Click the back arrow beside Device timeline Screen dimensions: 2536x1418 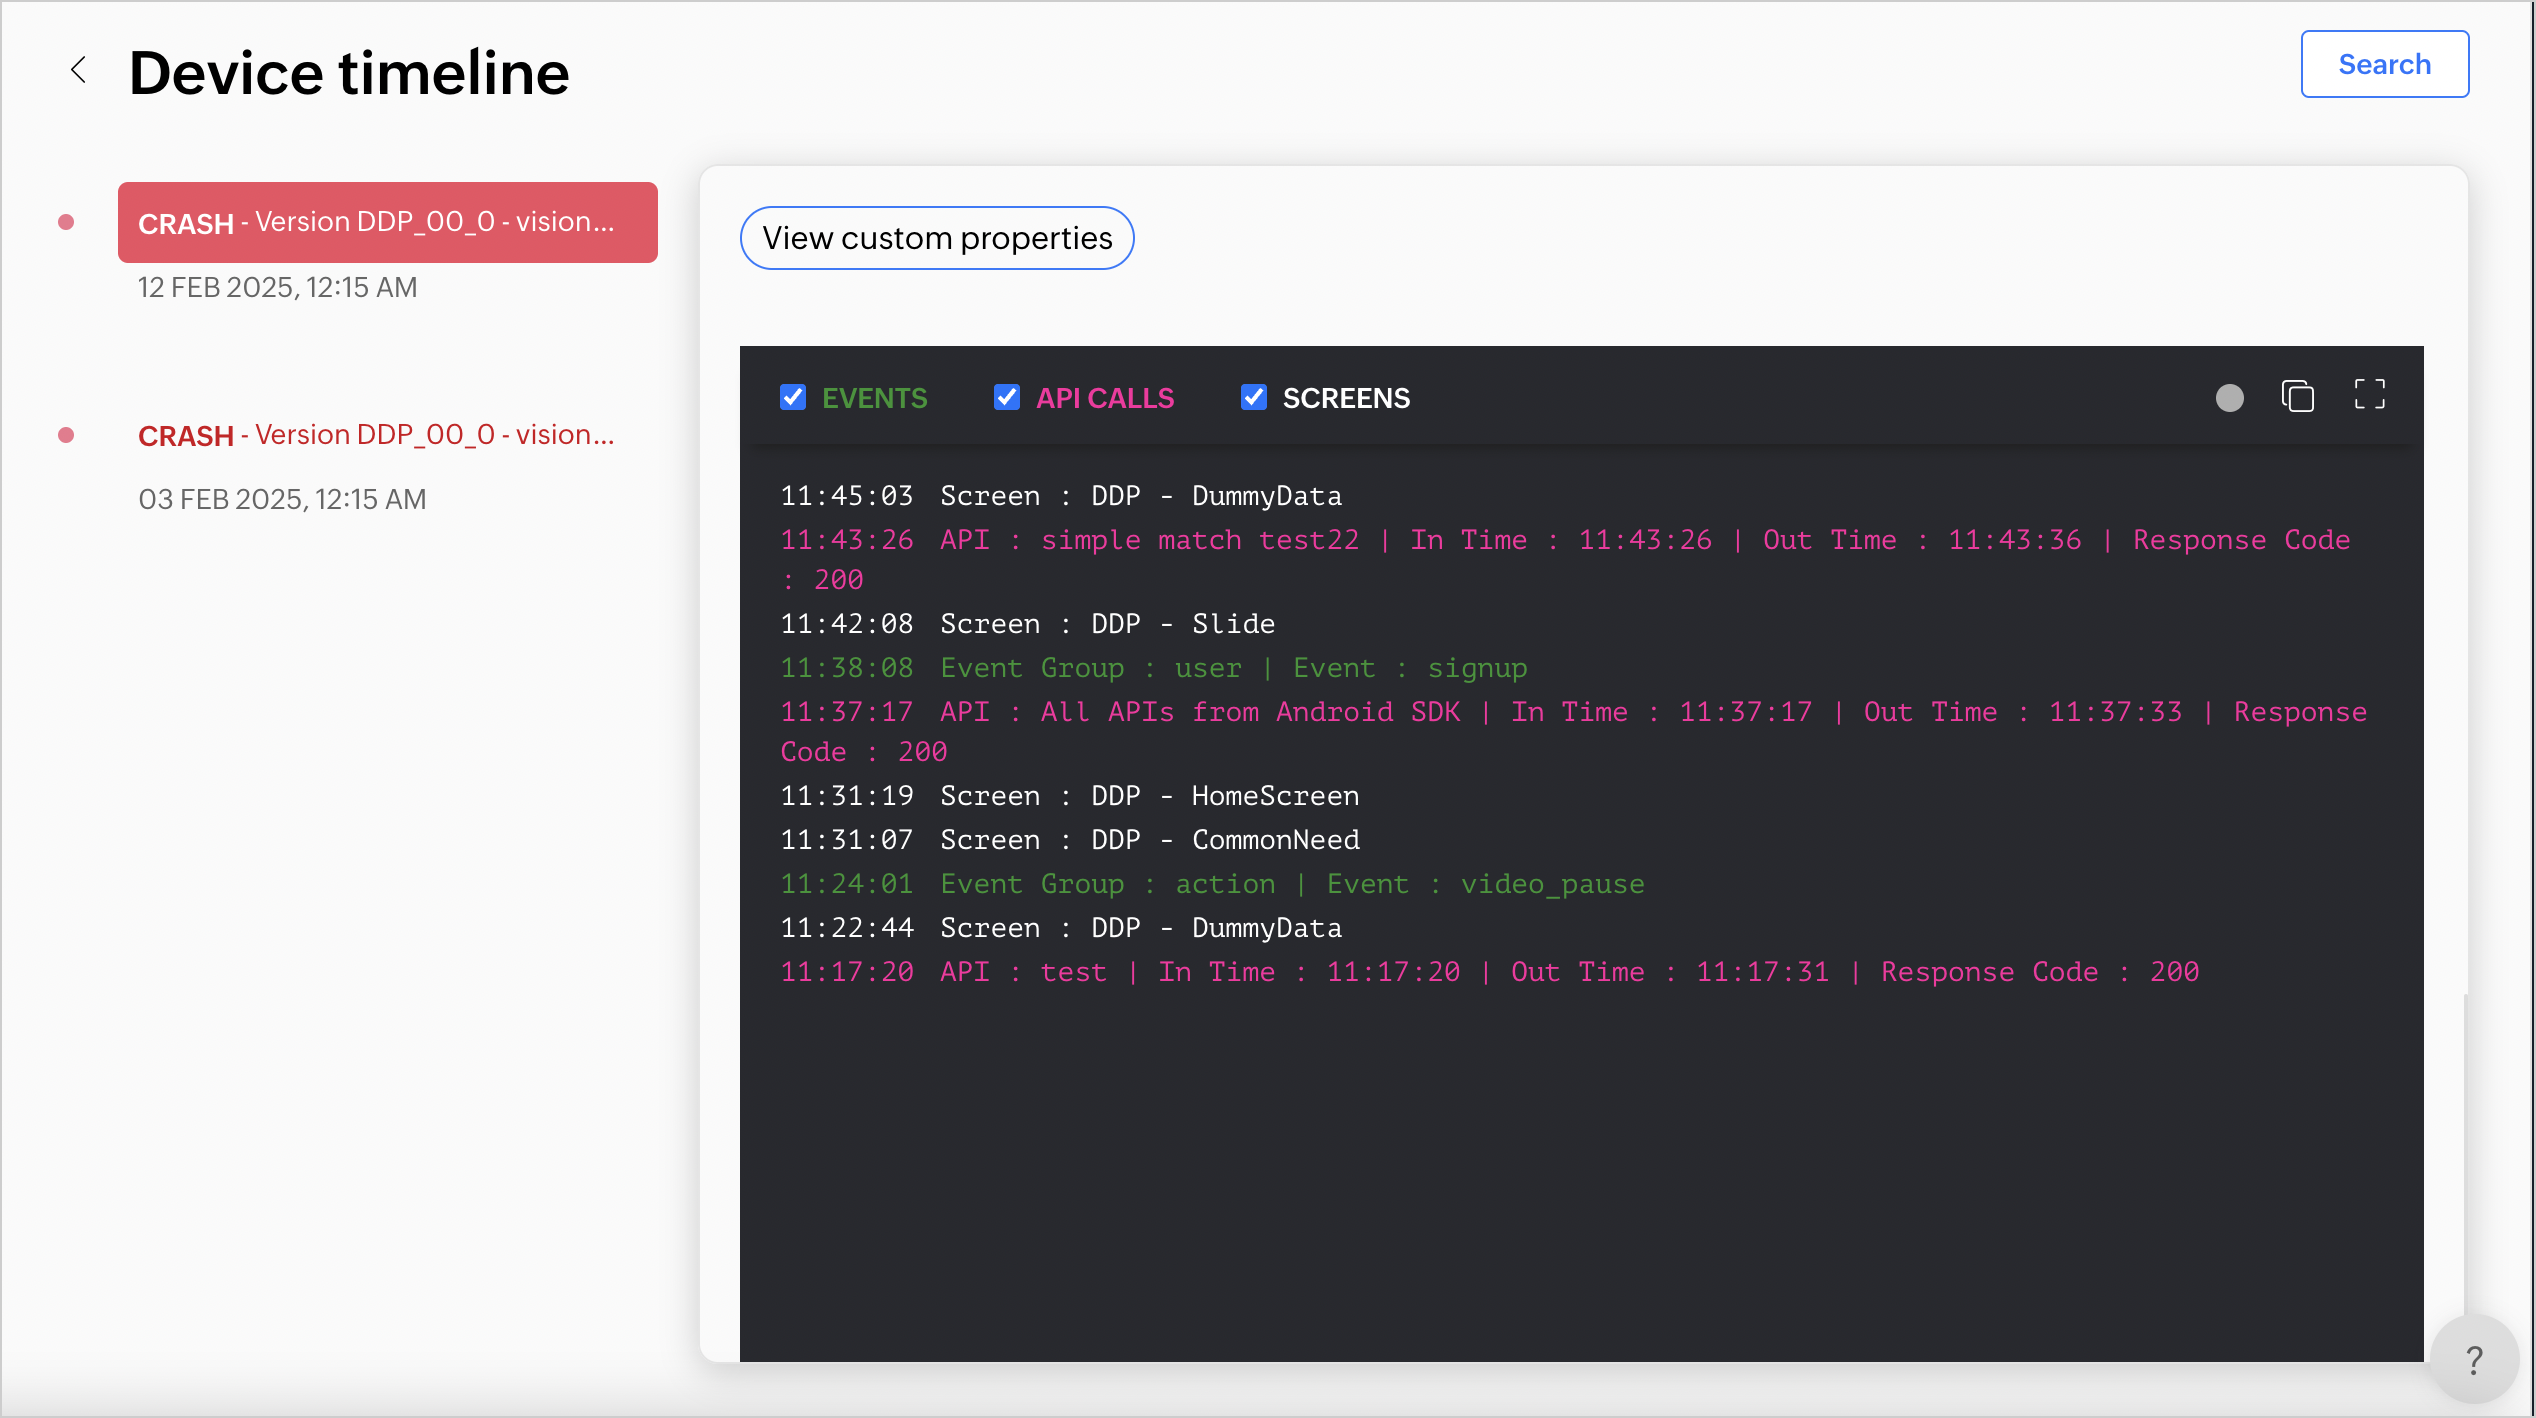pyautogui.click(x=78, y=70)
